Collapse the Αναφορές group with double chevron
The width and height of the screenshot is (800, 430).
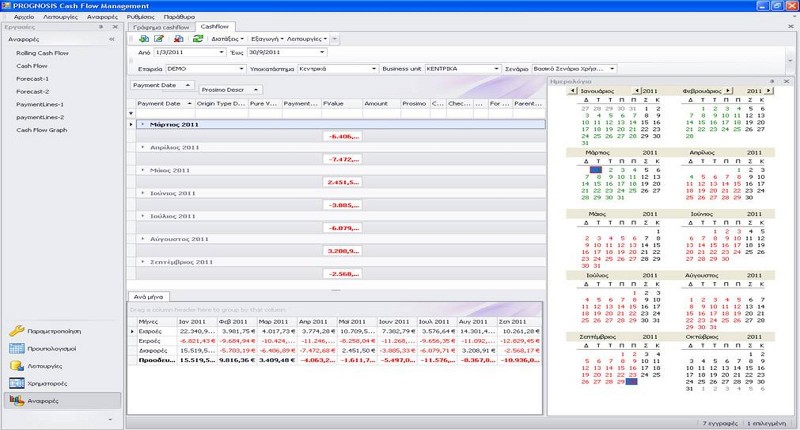(x=111, y=39)
